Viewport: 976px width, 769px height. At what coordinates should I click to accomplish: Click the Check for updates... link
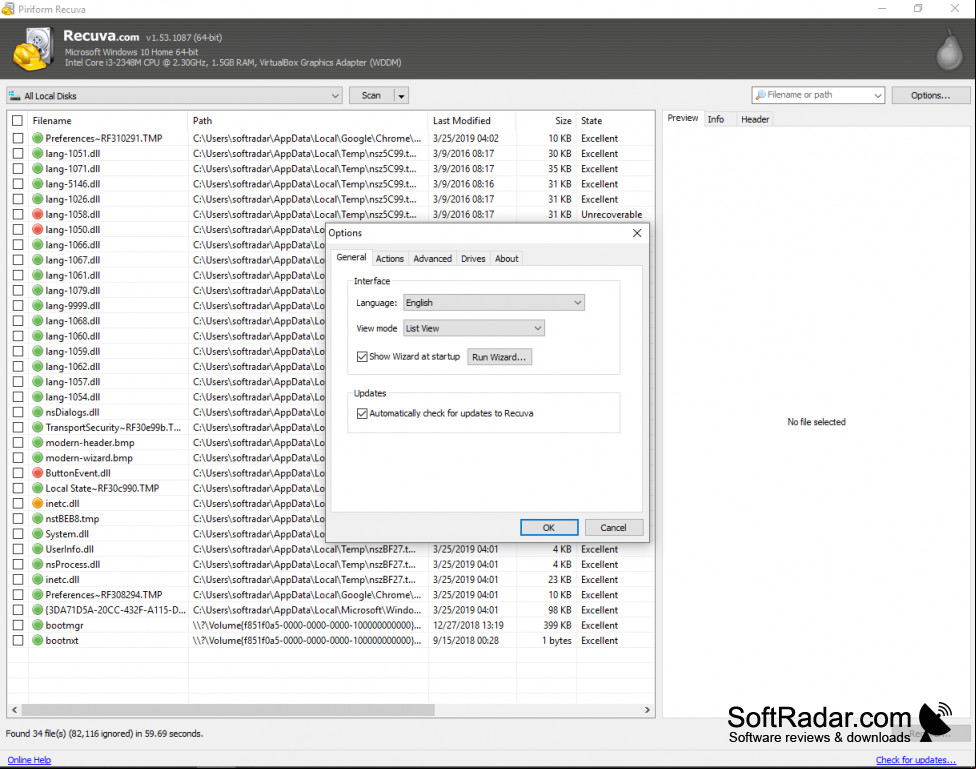click(x=916, y=760)
